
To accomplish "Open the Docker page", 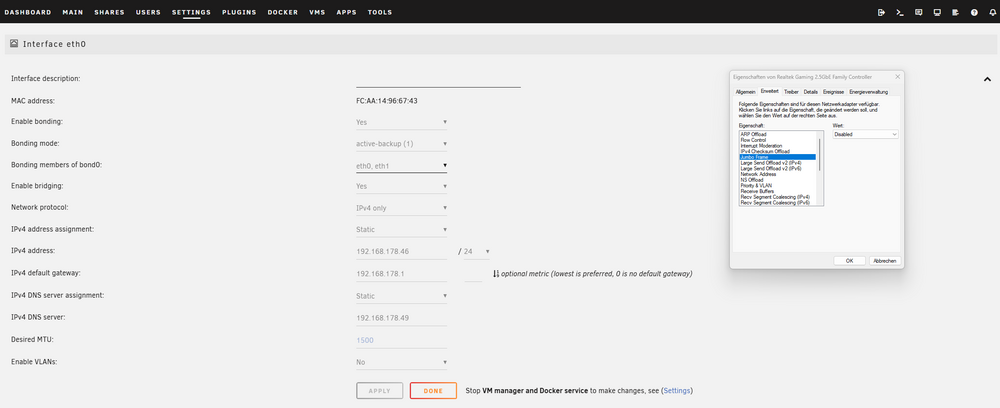I will [x=283, y=12].
